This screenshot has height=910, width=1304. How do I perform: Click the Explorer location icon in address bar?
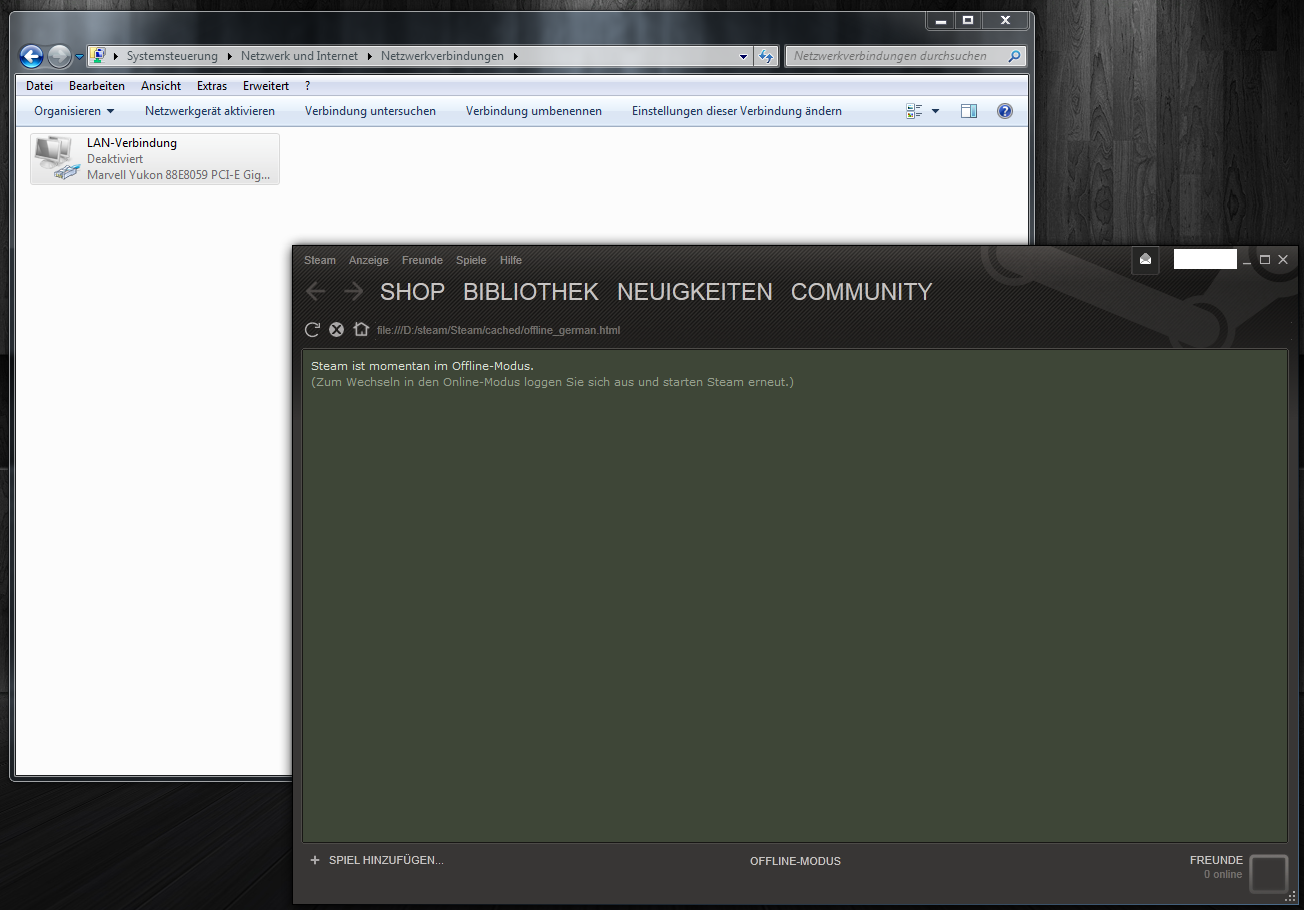(98, 56)
